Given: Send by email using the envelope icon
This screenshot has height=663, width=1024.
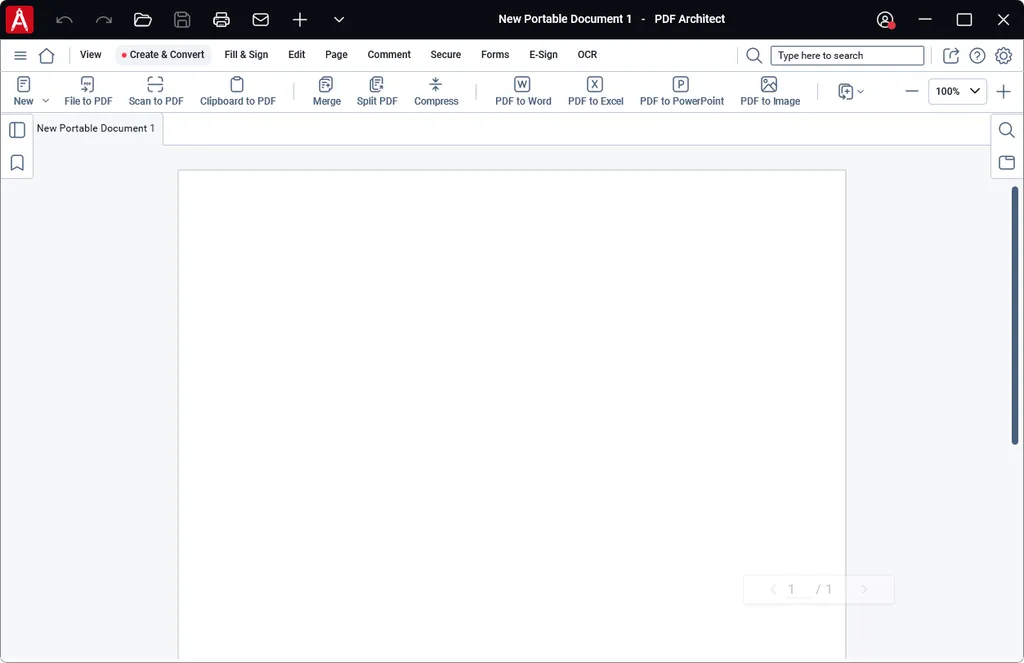Looking at the screenshot, I should click(261, 20).
